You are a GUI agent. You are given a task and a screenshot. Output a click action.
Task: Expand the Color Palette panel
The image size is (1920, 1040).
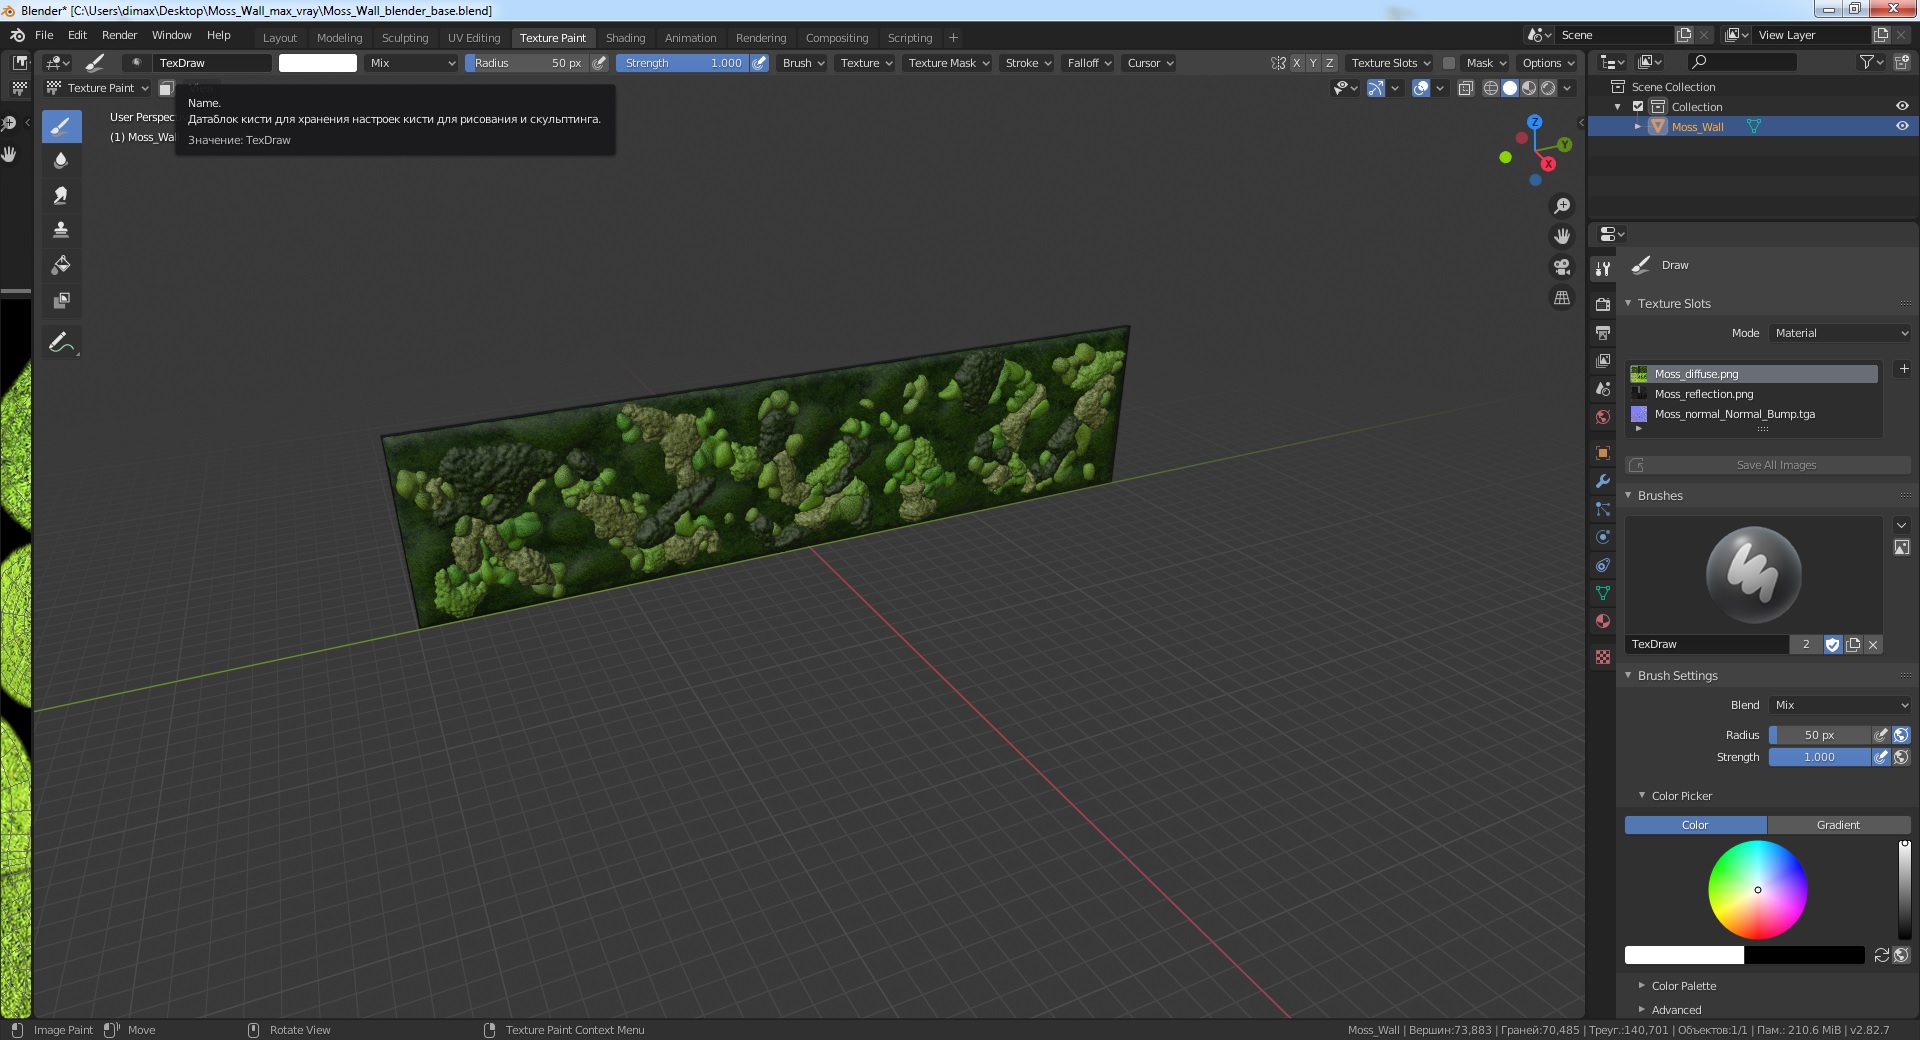(1683, 986)
